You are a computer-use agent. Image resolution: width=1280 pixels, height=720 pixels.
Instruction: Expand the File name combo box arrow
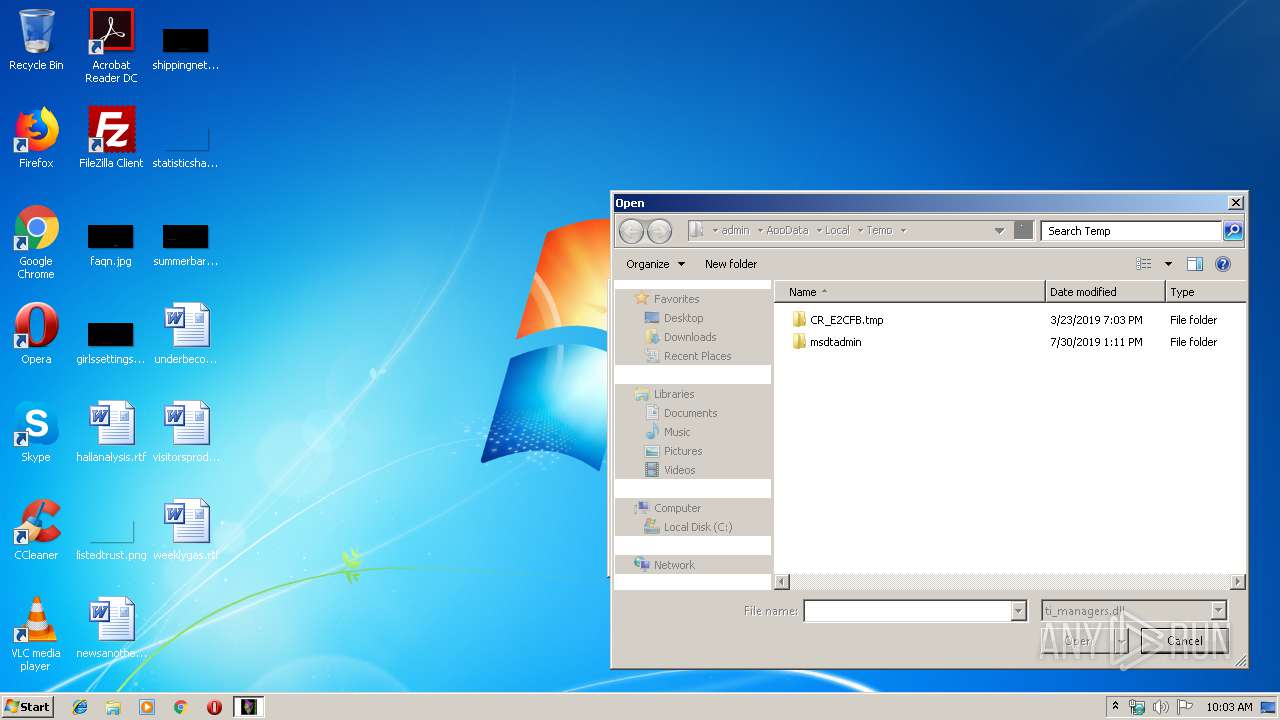[1018, 611]
